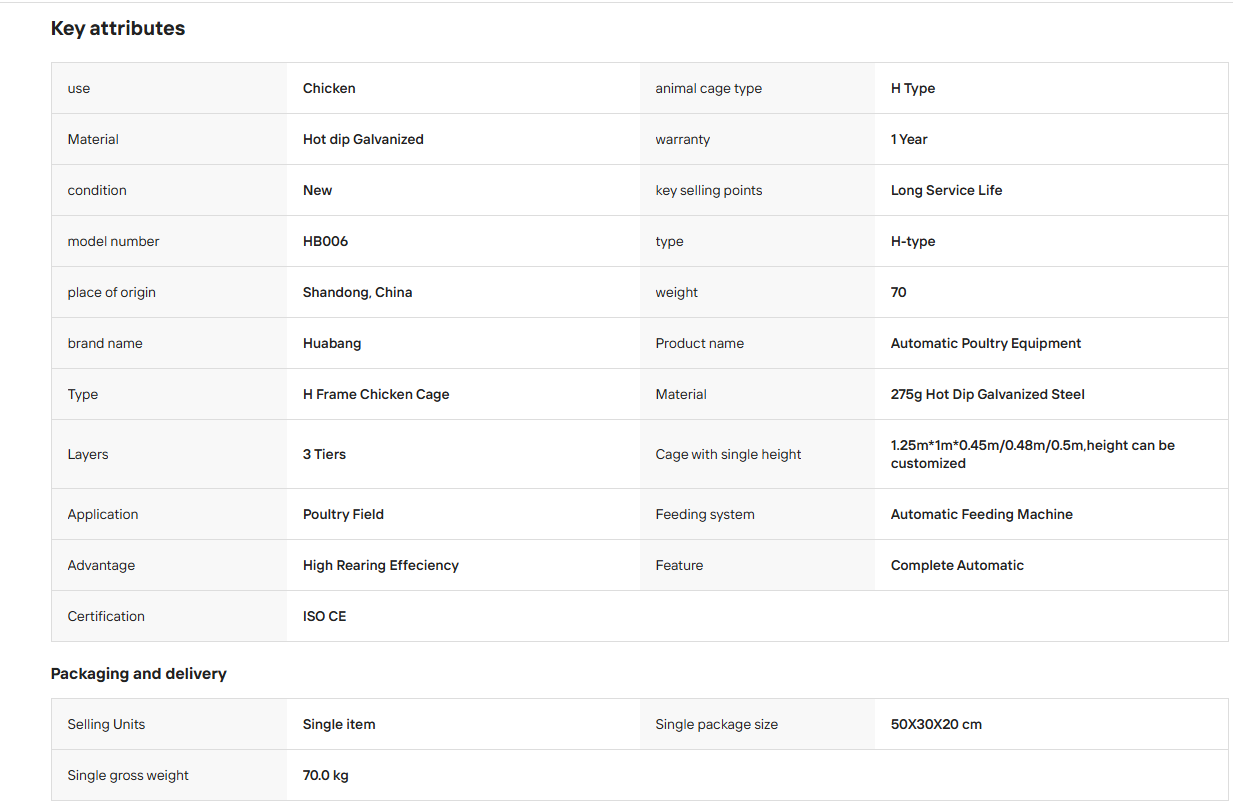Select the 'Hot dip Galvanized' material value

363,139
